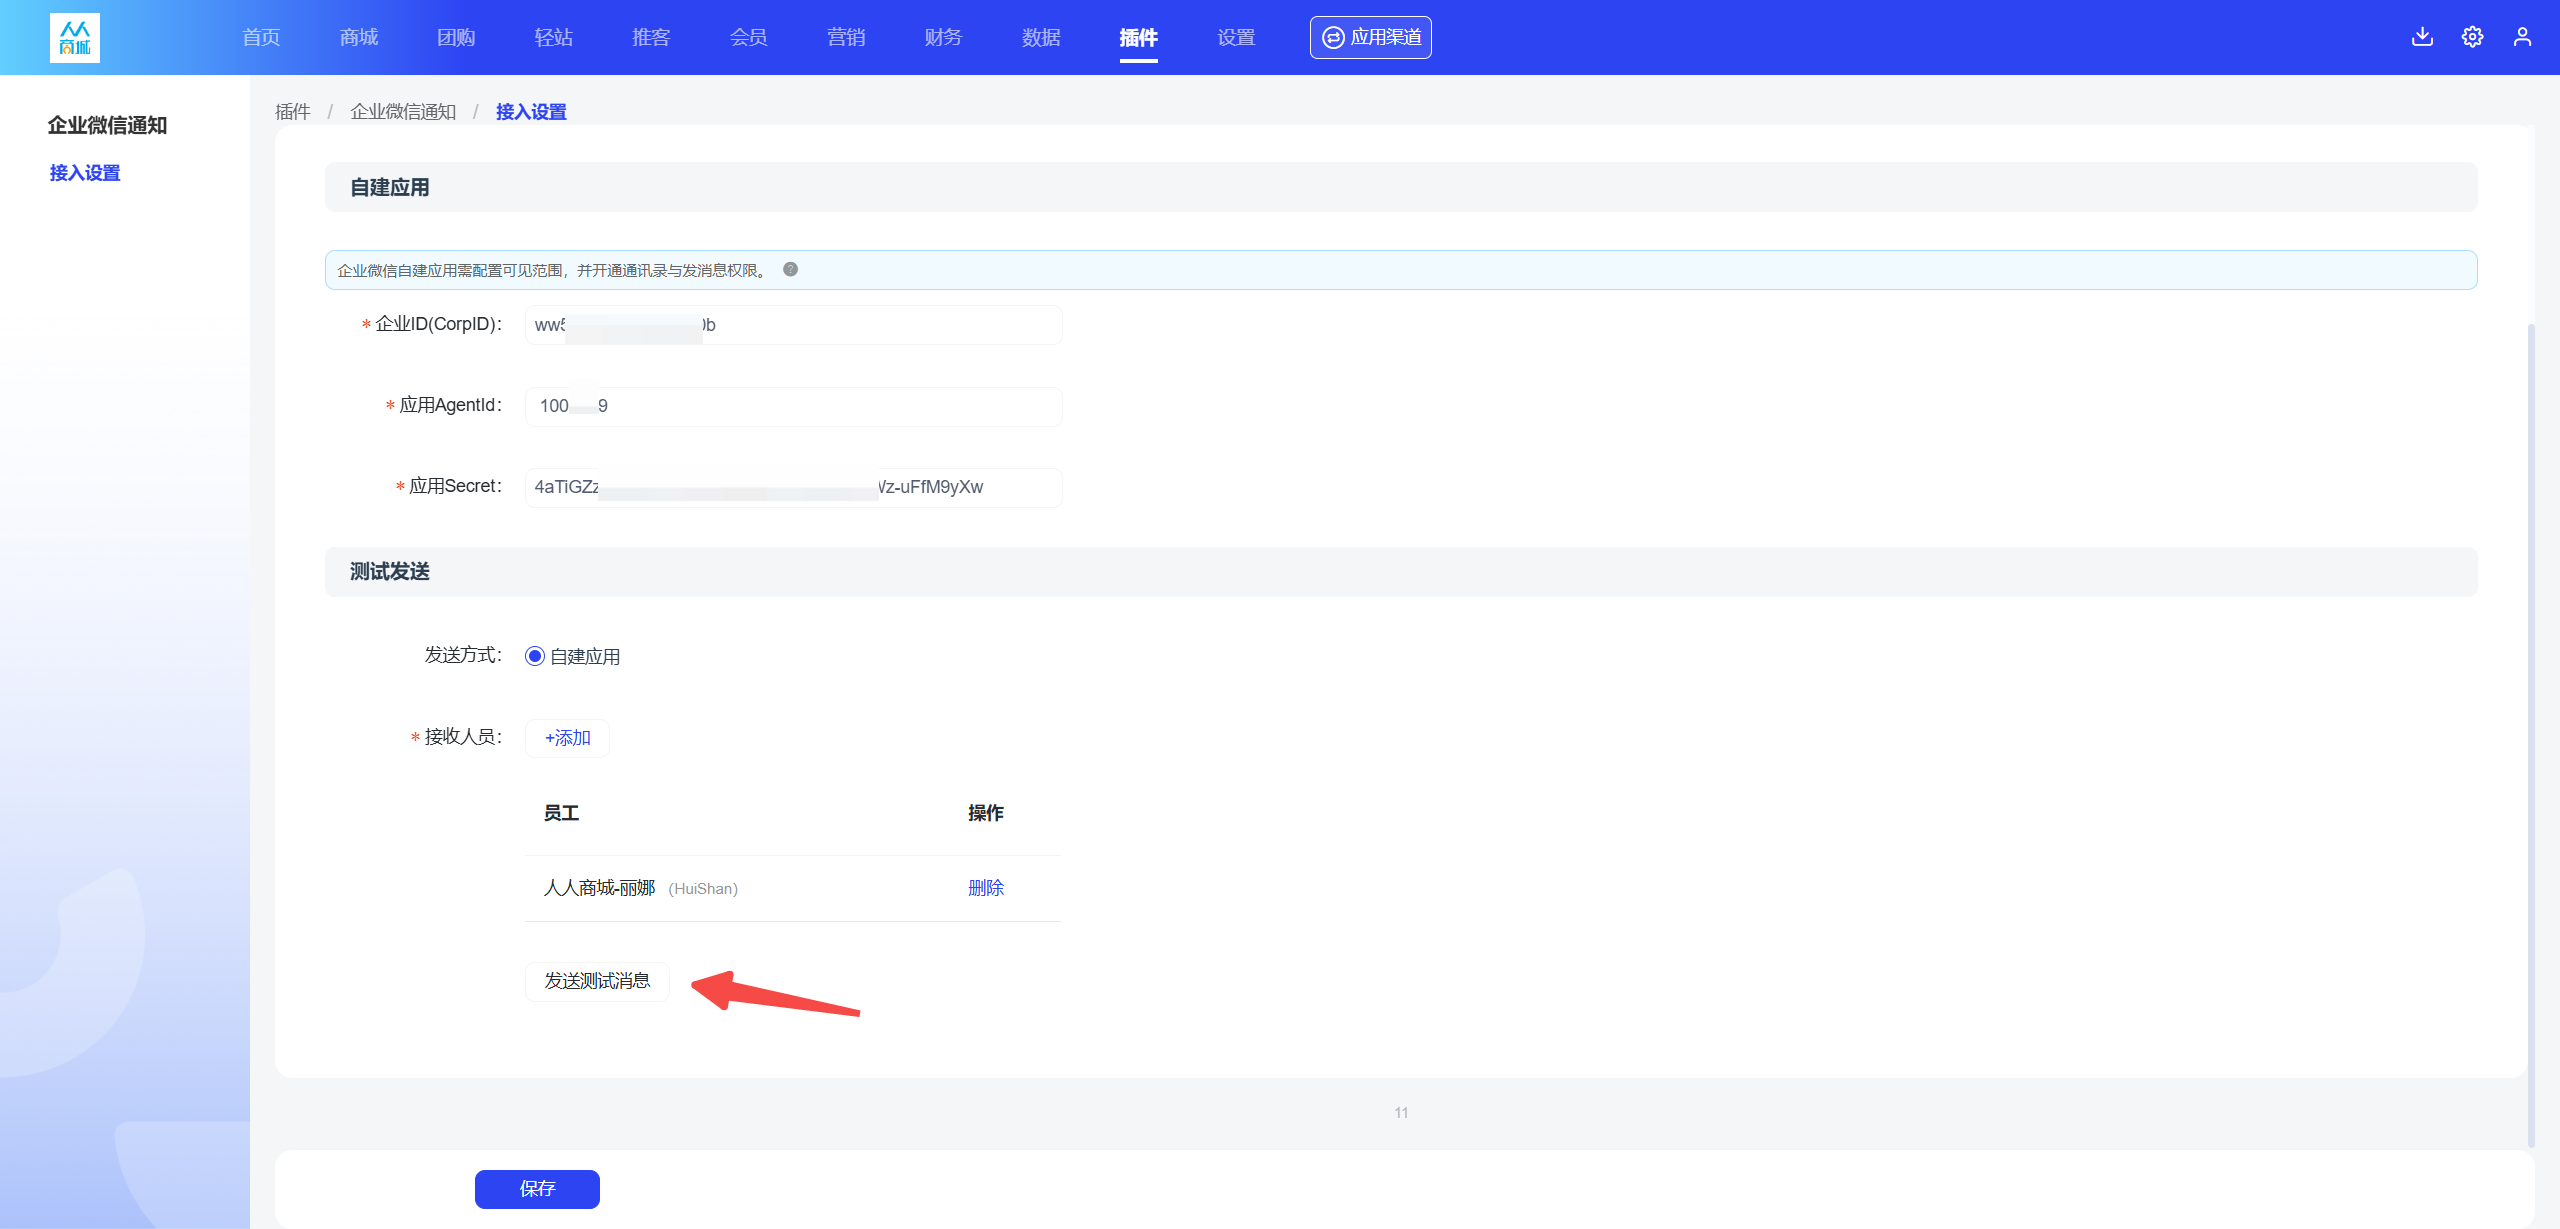Click the page vertical scrollbar
The width and height of the screenshot is (2560, 1229).
click(2531, 735)
